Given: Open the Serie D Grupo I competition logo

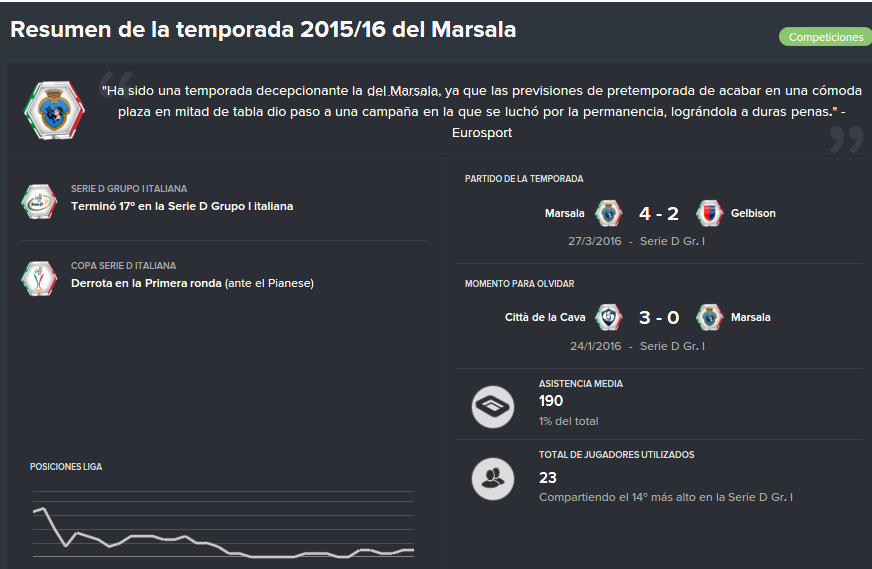Looking at the screenshot, I should (39, 201).
